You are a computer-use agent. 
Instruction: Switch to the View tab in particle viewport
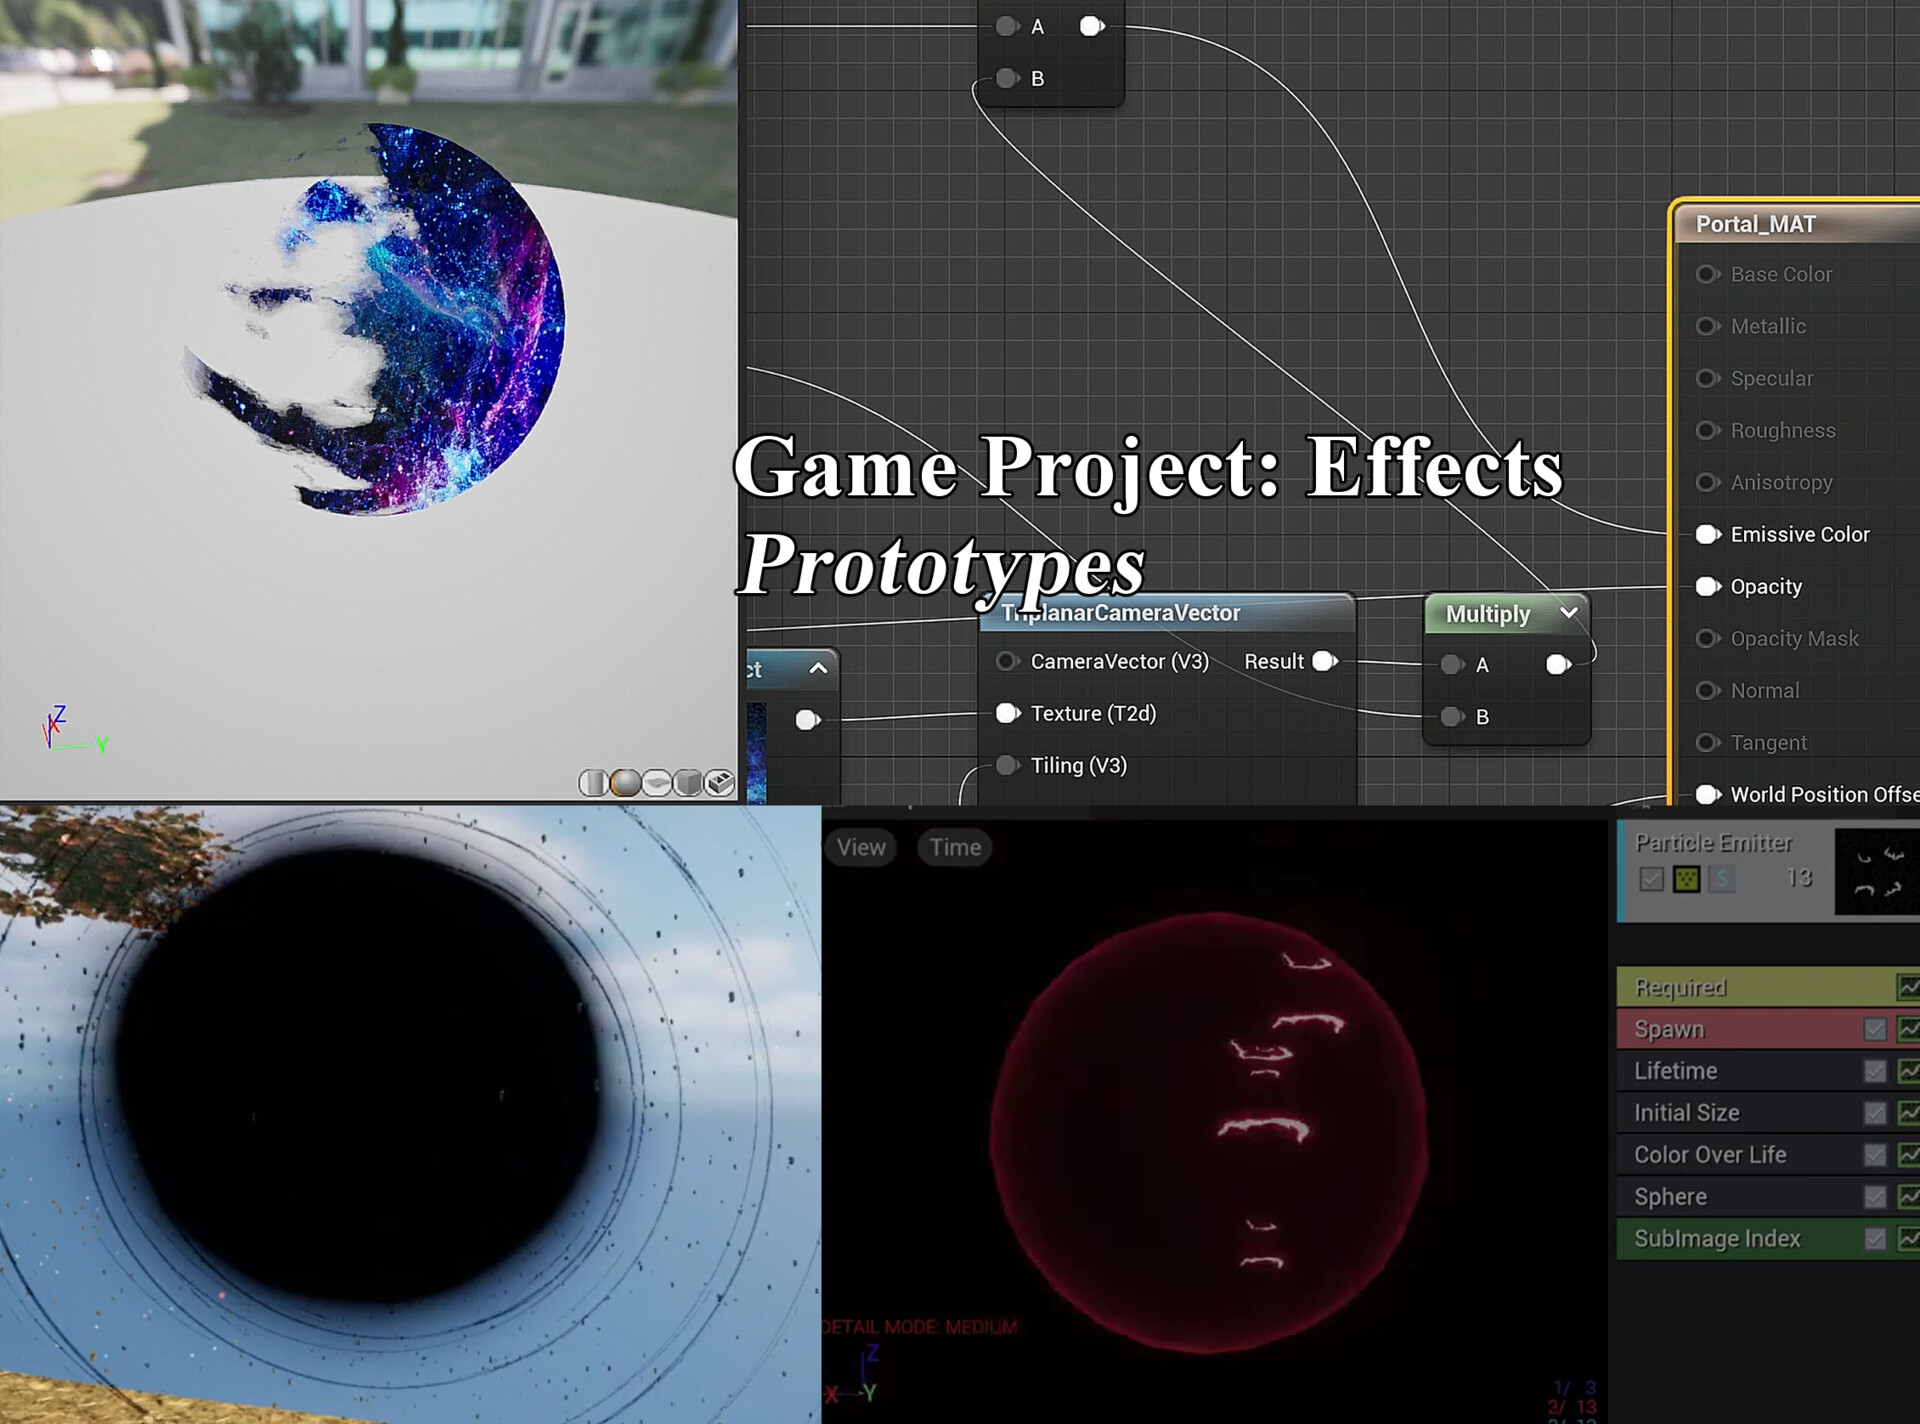(861, 847)
